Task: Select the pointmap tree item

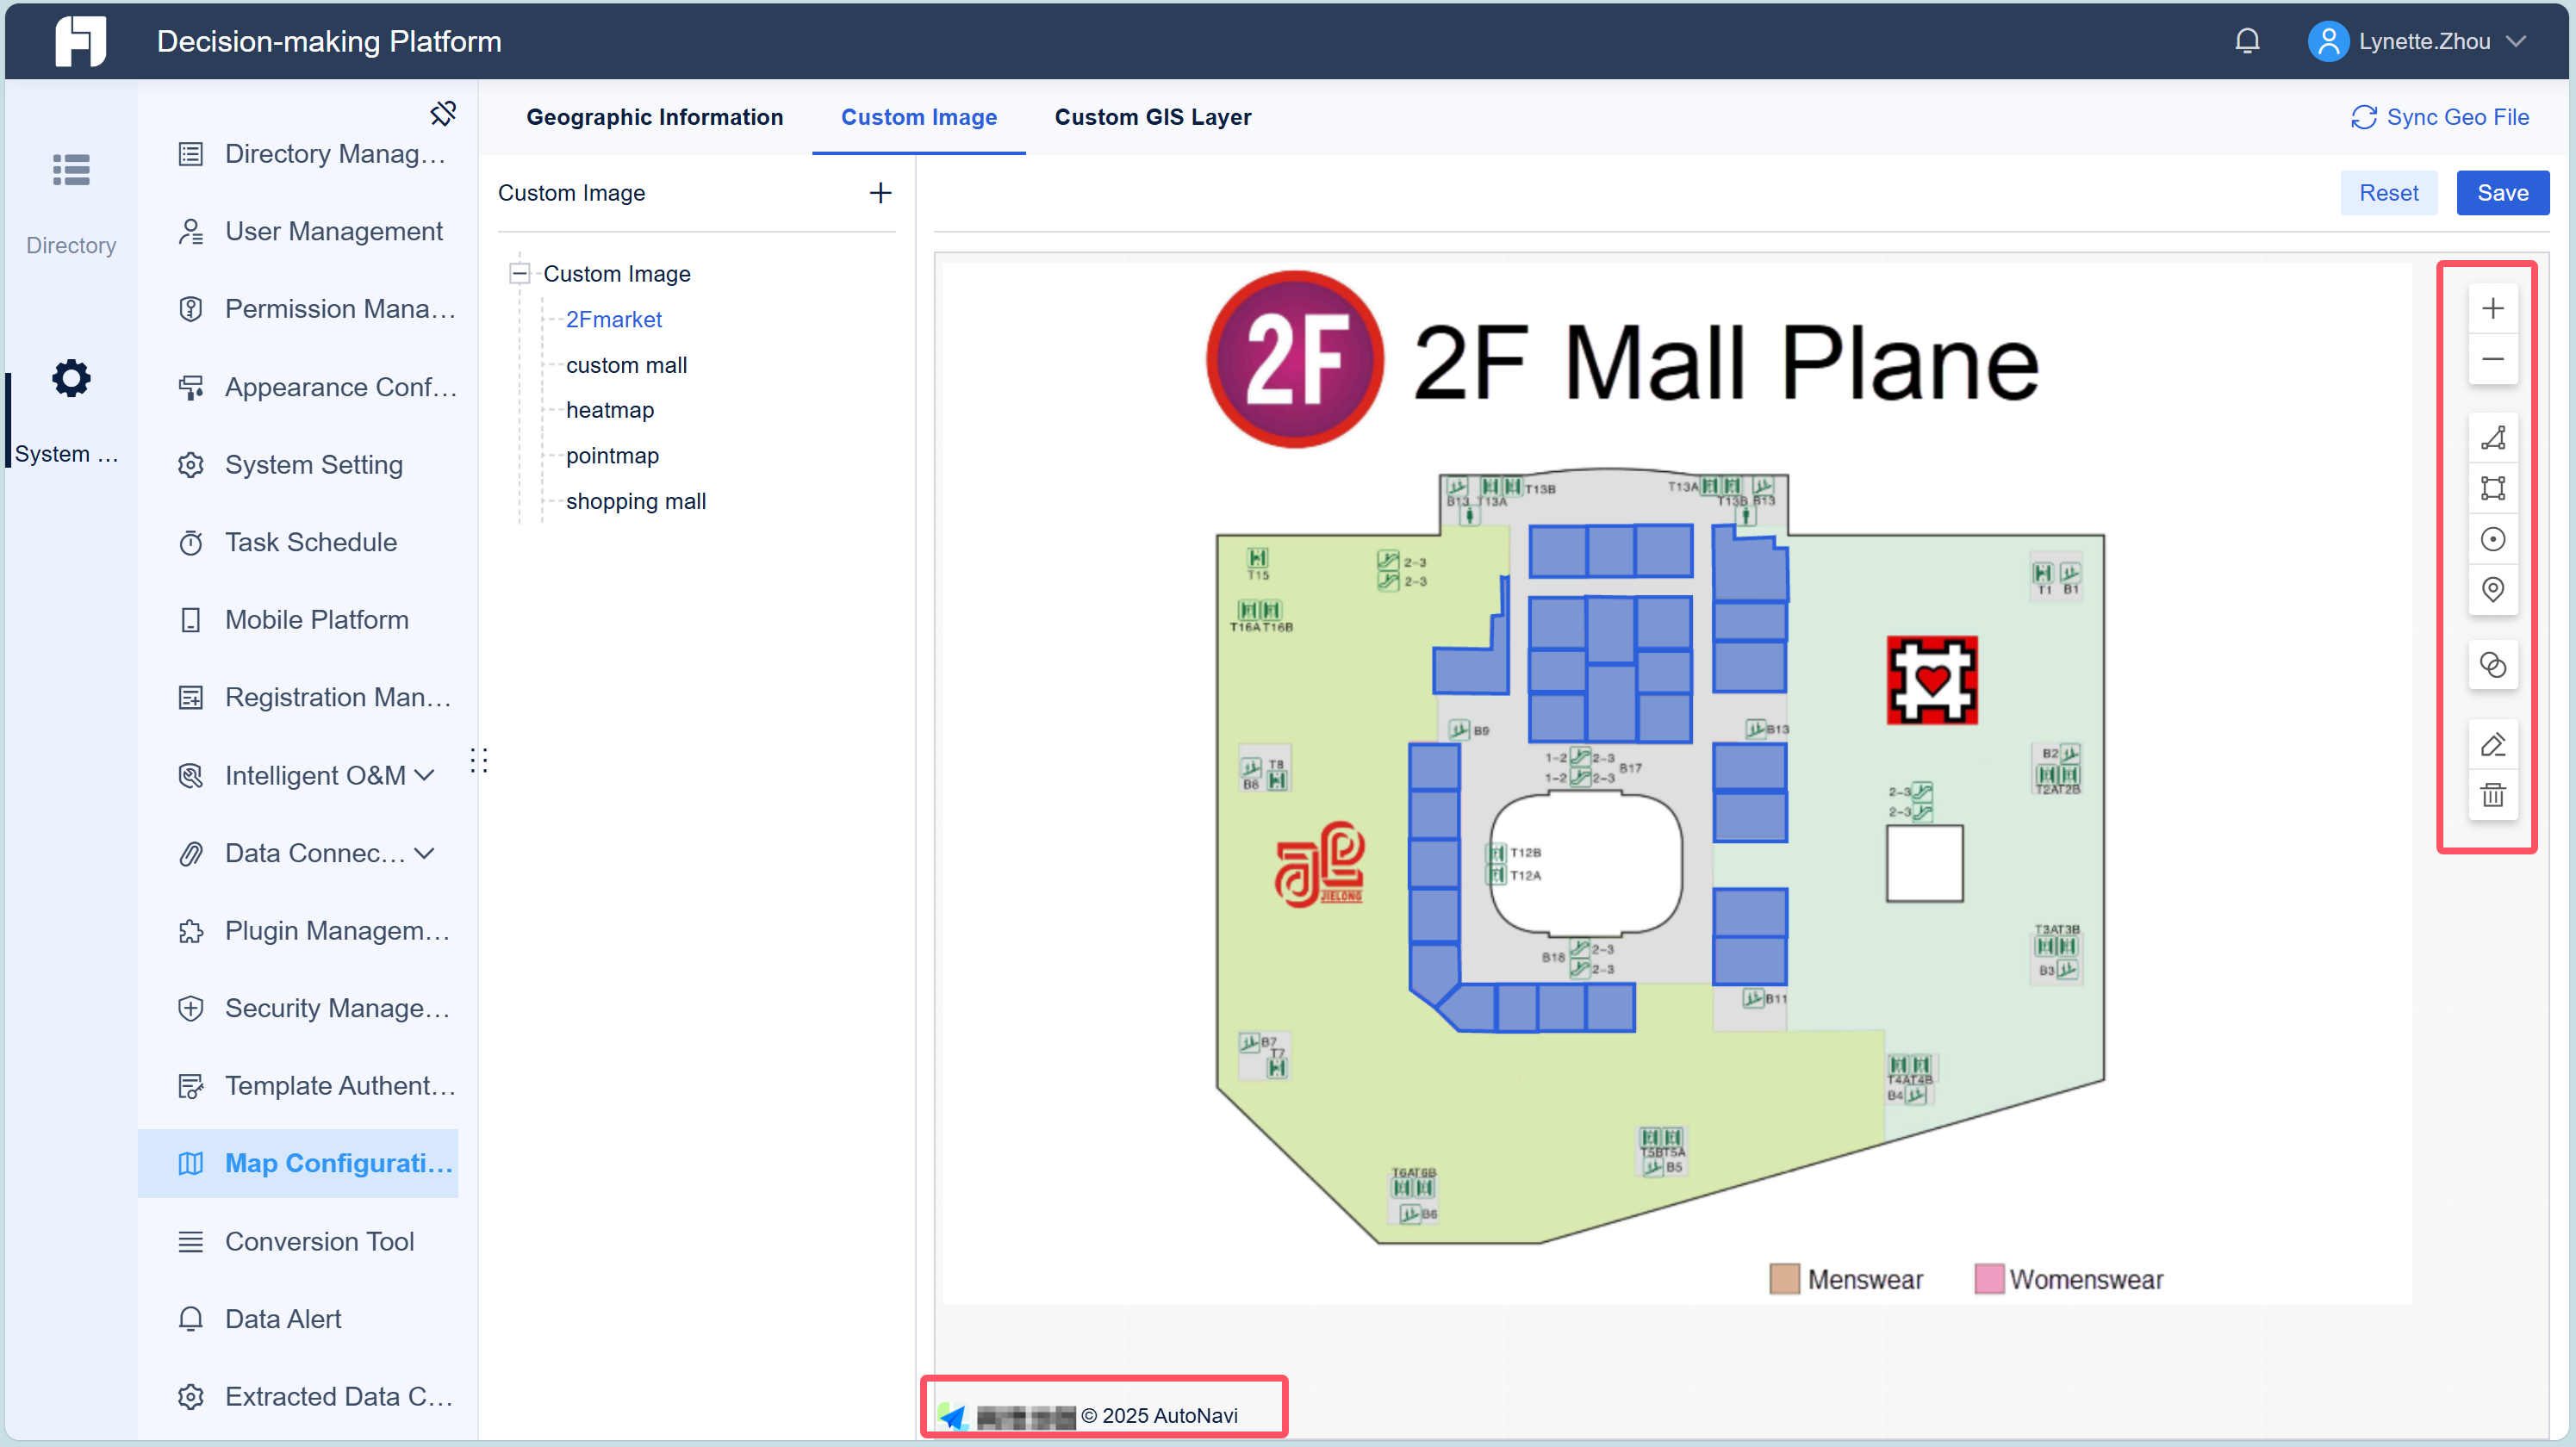Action: (612, 456)
